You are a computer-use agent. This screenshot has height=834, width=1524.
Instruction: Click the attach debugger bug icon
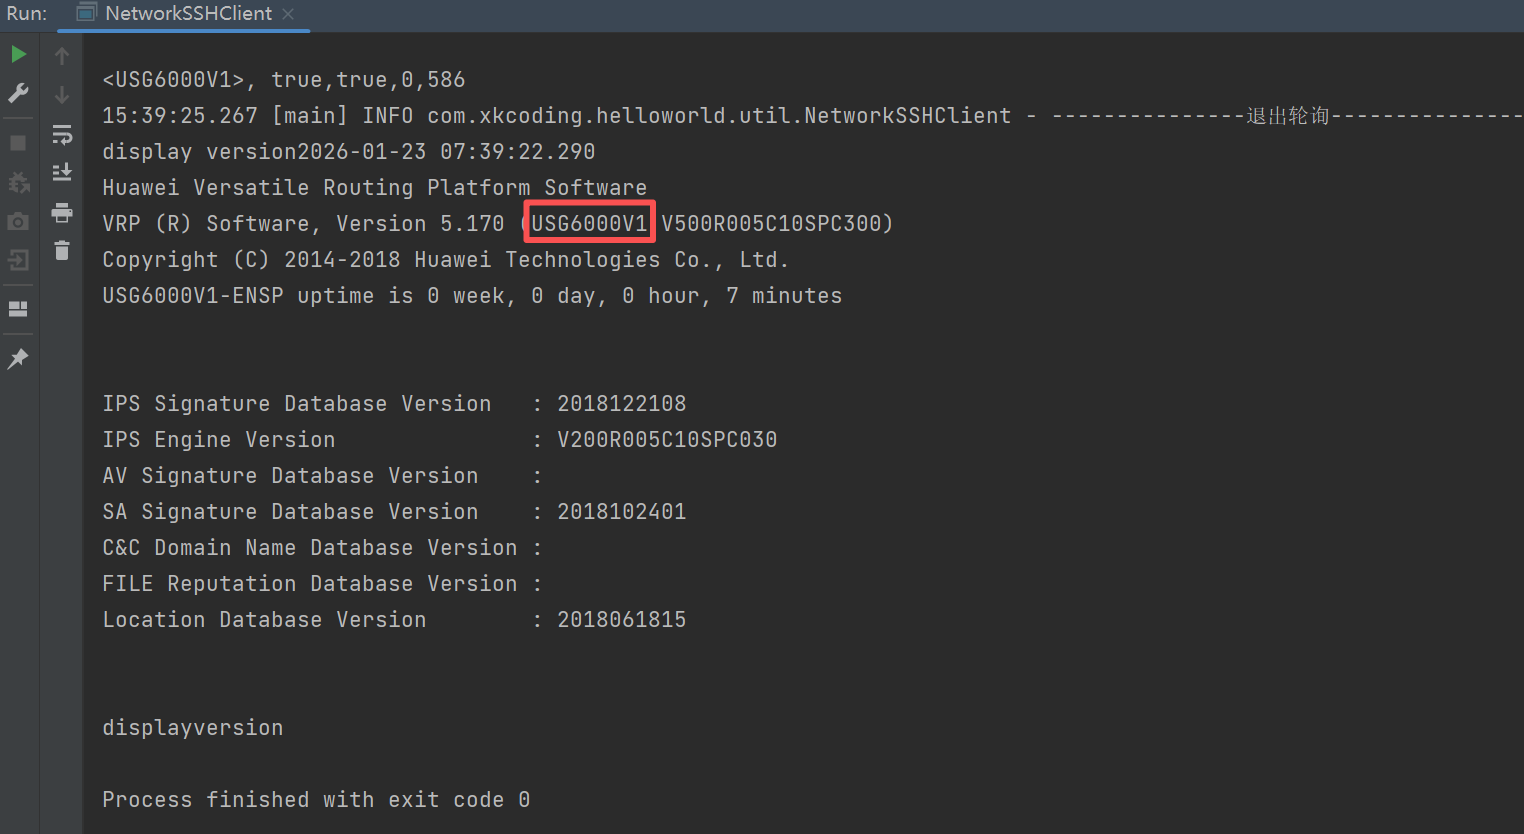(x=18, y=182)
